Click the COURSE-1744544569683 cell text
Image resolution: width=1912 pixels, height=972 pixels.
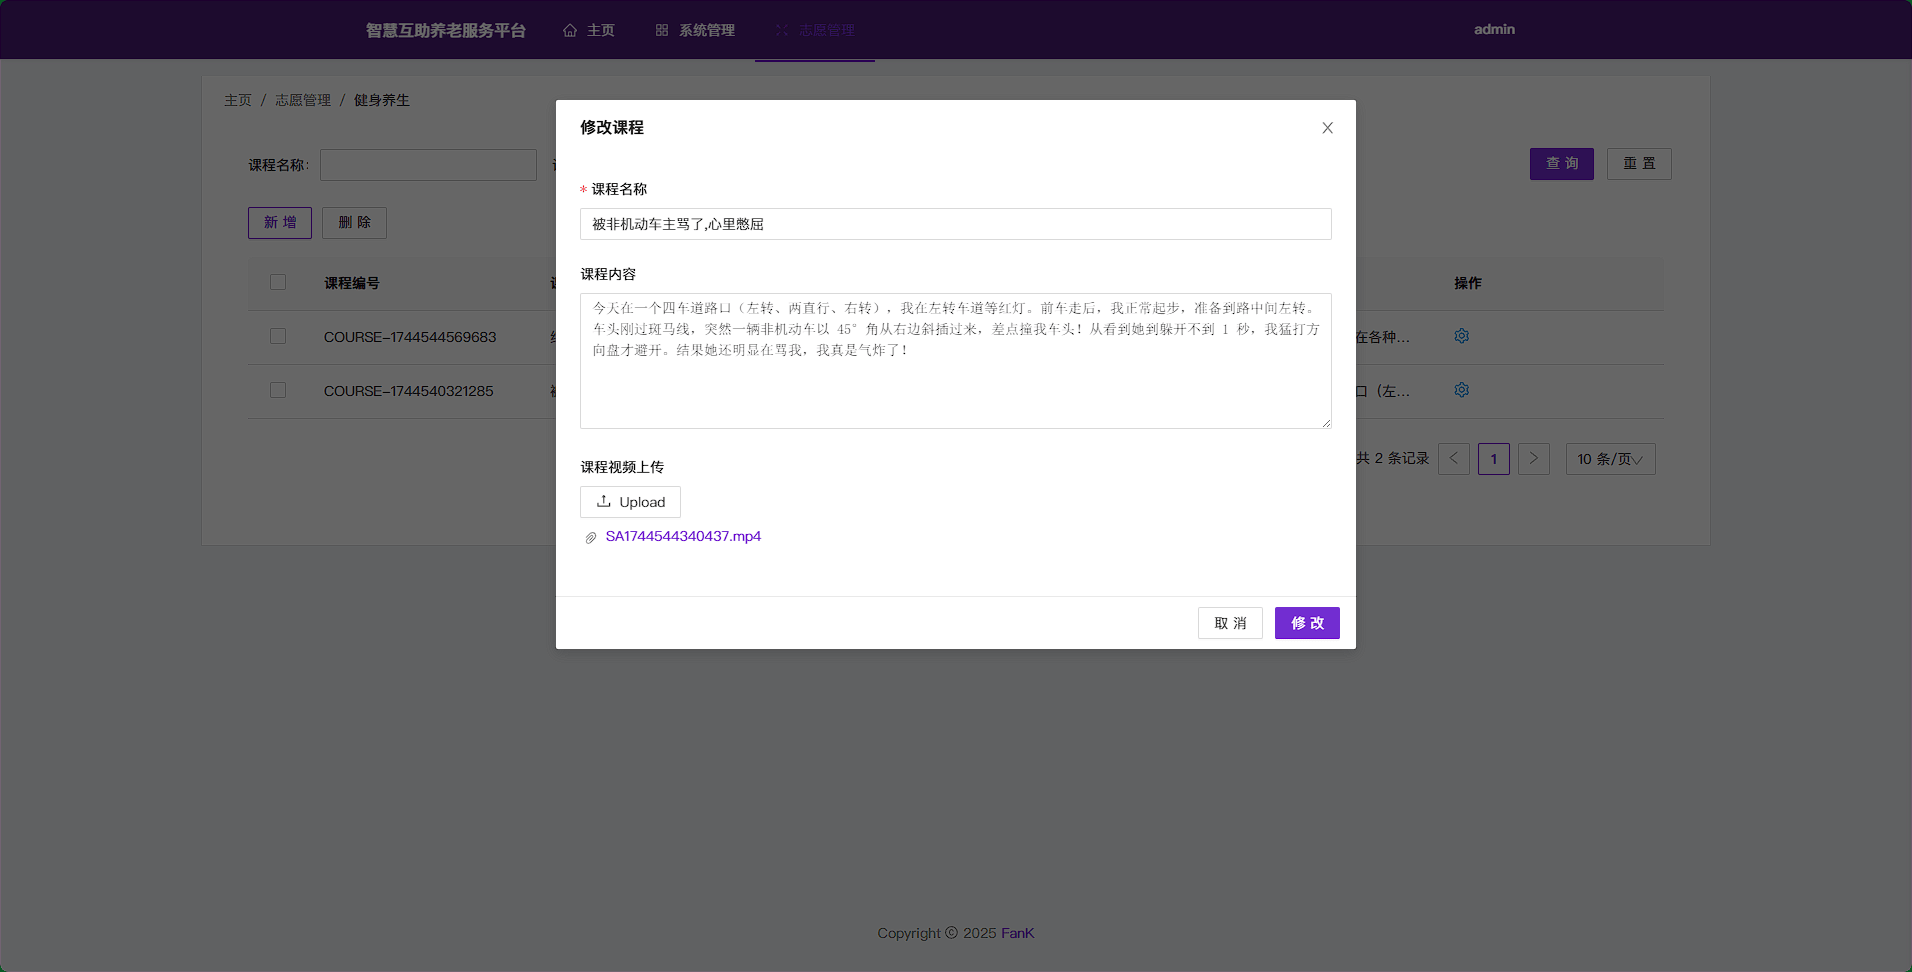tap(410, 337)
